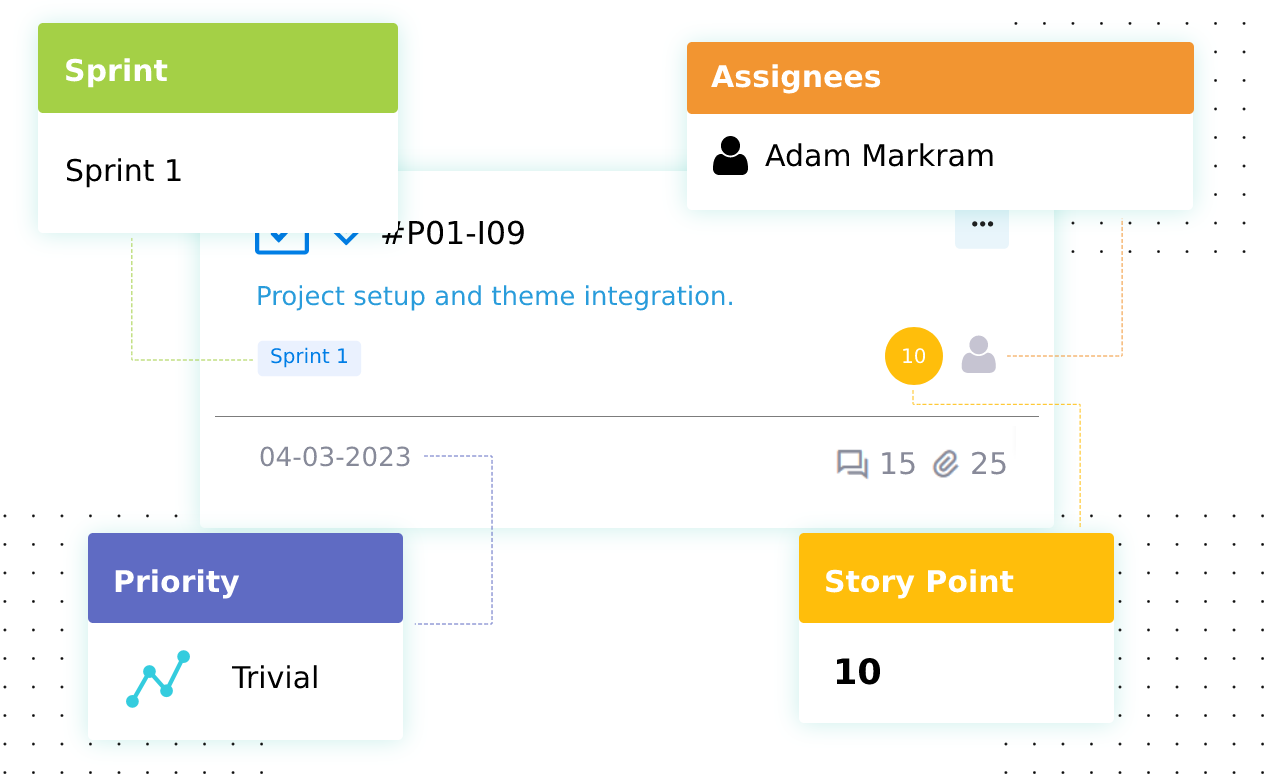
Task: Open the three-dot more options menu
Action: [x=982, y=226]
